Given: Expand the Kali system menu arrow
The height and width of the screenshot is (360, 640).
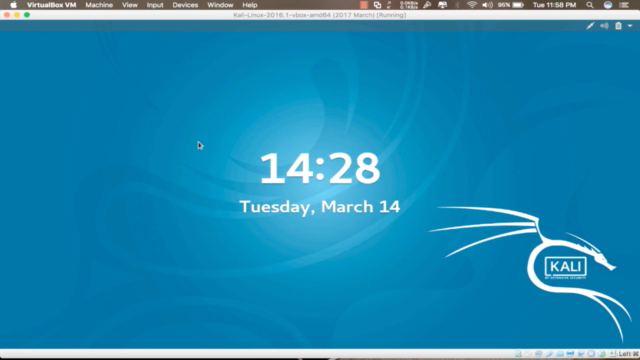Looking at the screenshot, I should click(630, 26).
